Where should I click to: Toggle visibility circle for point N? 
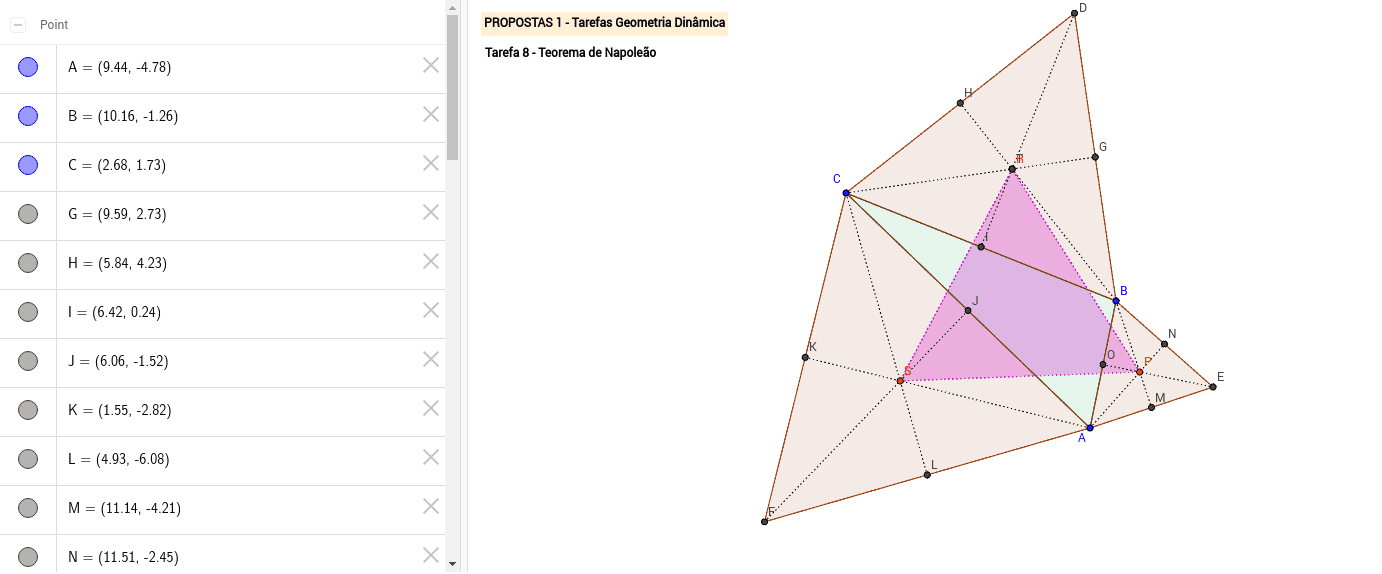coord(28,557)
